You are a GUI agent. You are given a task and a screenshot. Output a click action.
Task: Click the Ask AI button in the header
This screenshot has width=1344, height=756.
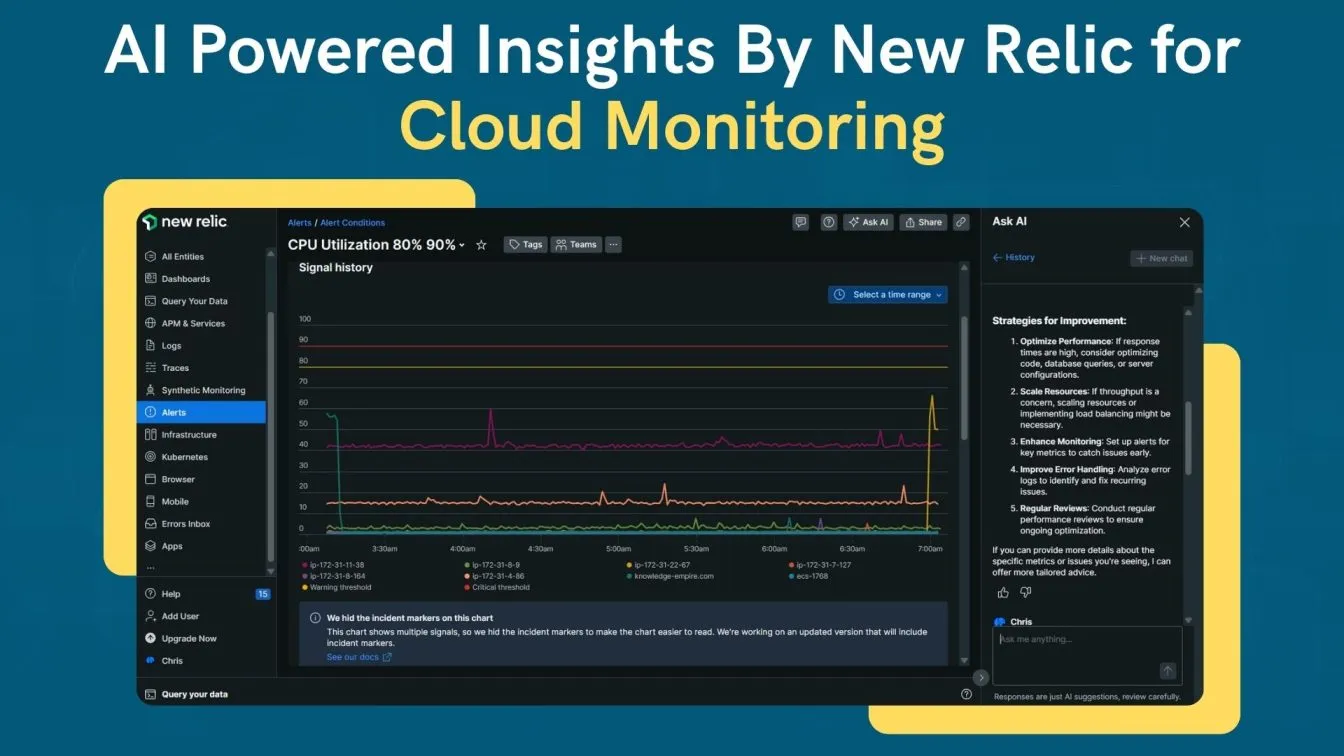coord(868,222)
